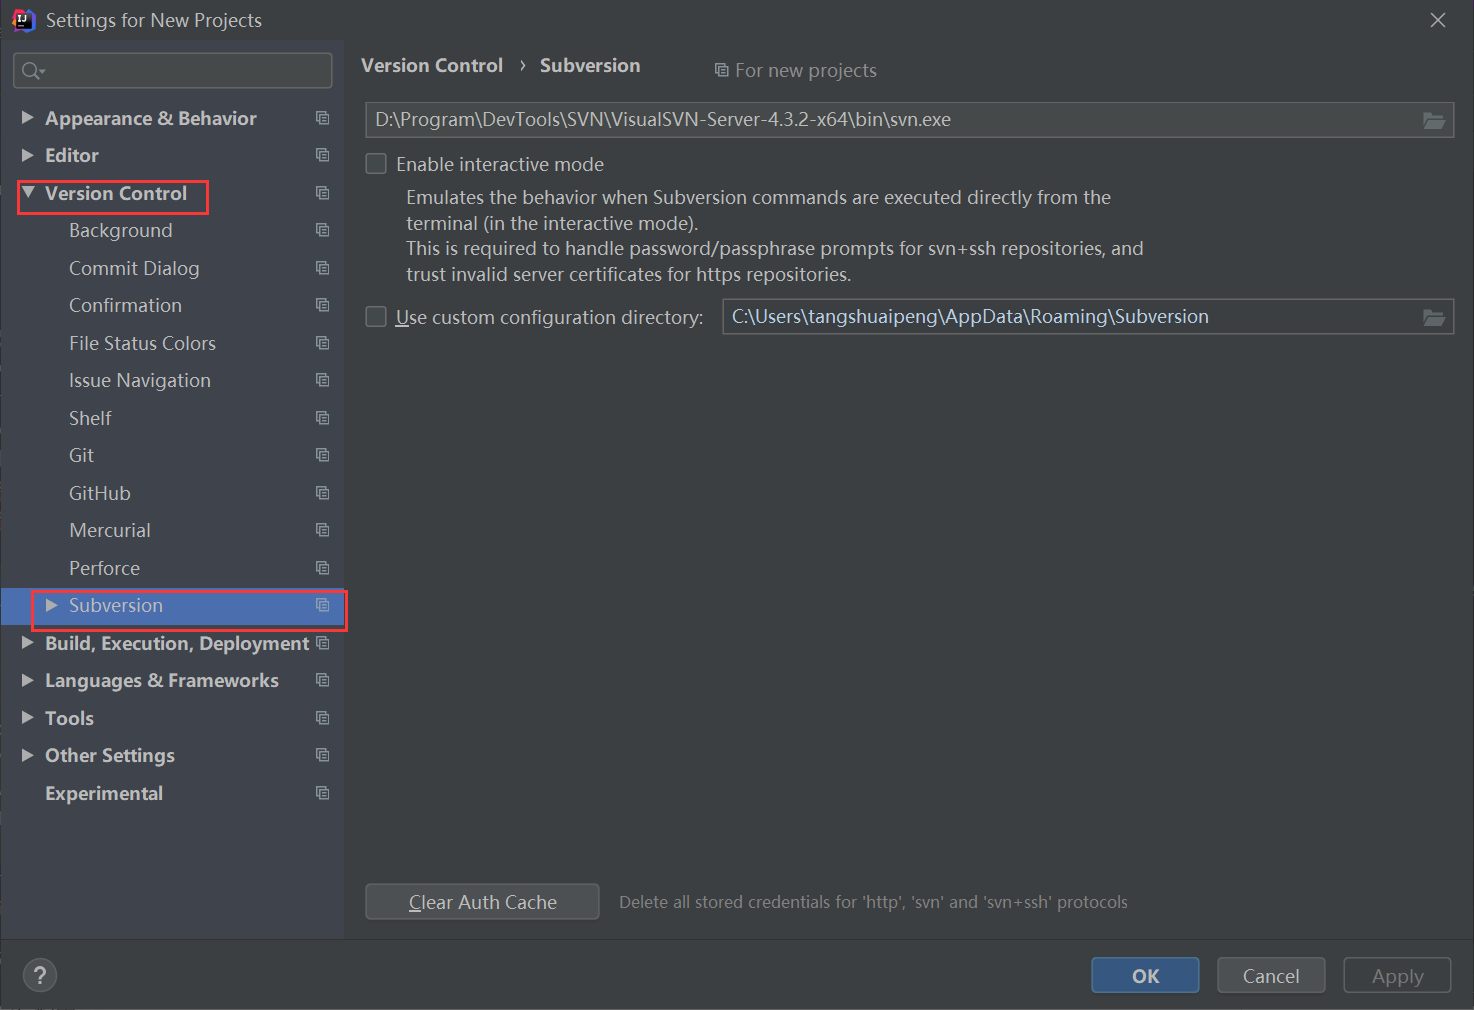Click the project-level icon beside Perforce

(322, 568)
